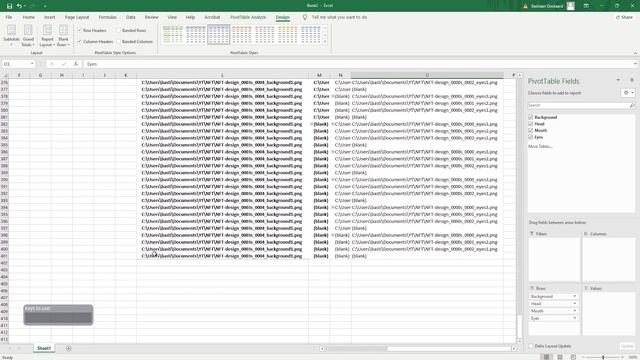
Task: Switch to Normal view in status bar
Action: point(547,357)
